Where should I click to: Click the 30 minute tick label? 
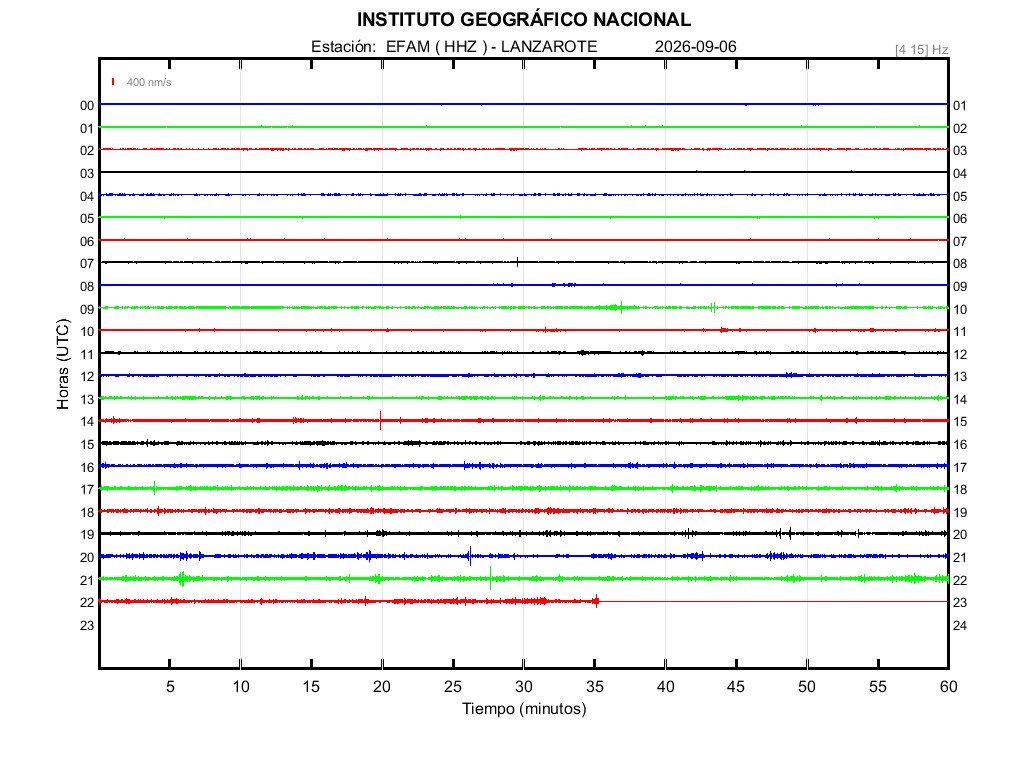tap(524, 686)
